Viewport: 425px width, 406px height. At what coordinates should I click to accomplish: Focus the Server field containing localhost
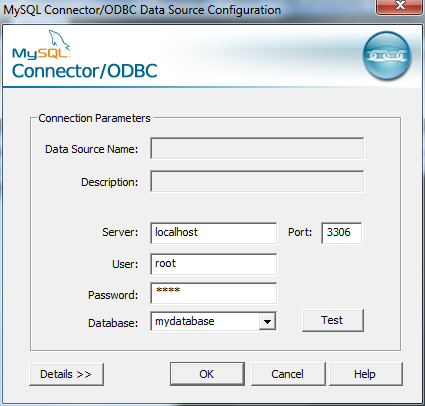[x=213, y=233]
